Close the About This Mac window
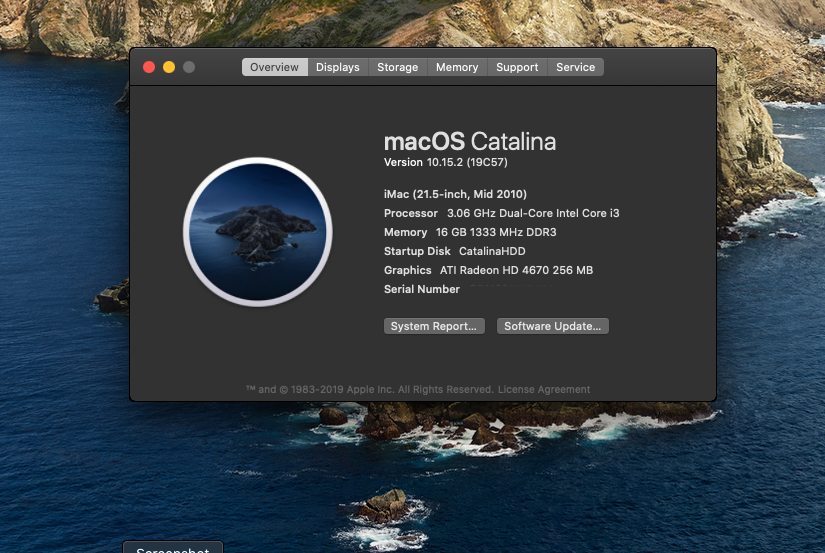Viewport: 825px width, 553px height. [149, 67]
